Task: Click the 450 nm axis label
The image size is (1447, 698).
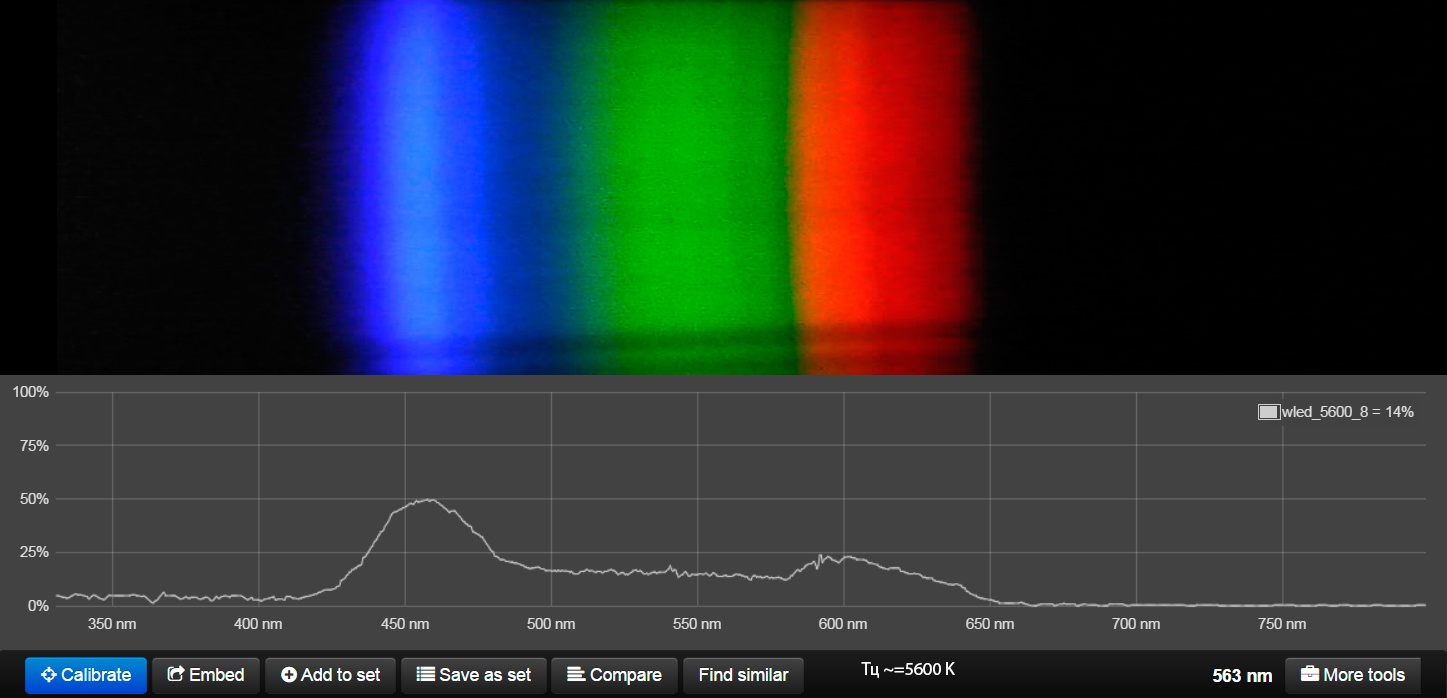Action: click(405, 624)
